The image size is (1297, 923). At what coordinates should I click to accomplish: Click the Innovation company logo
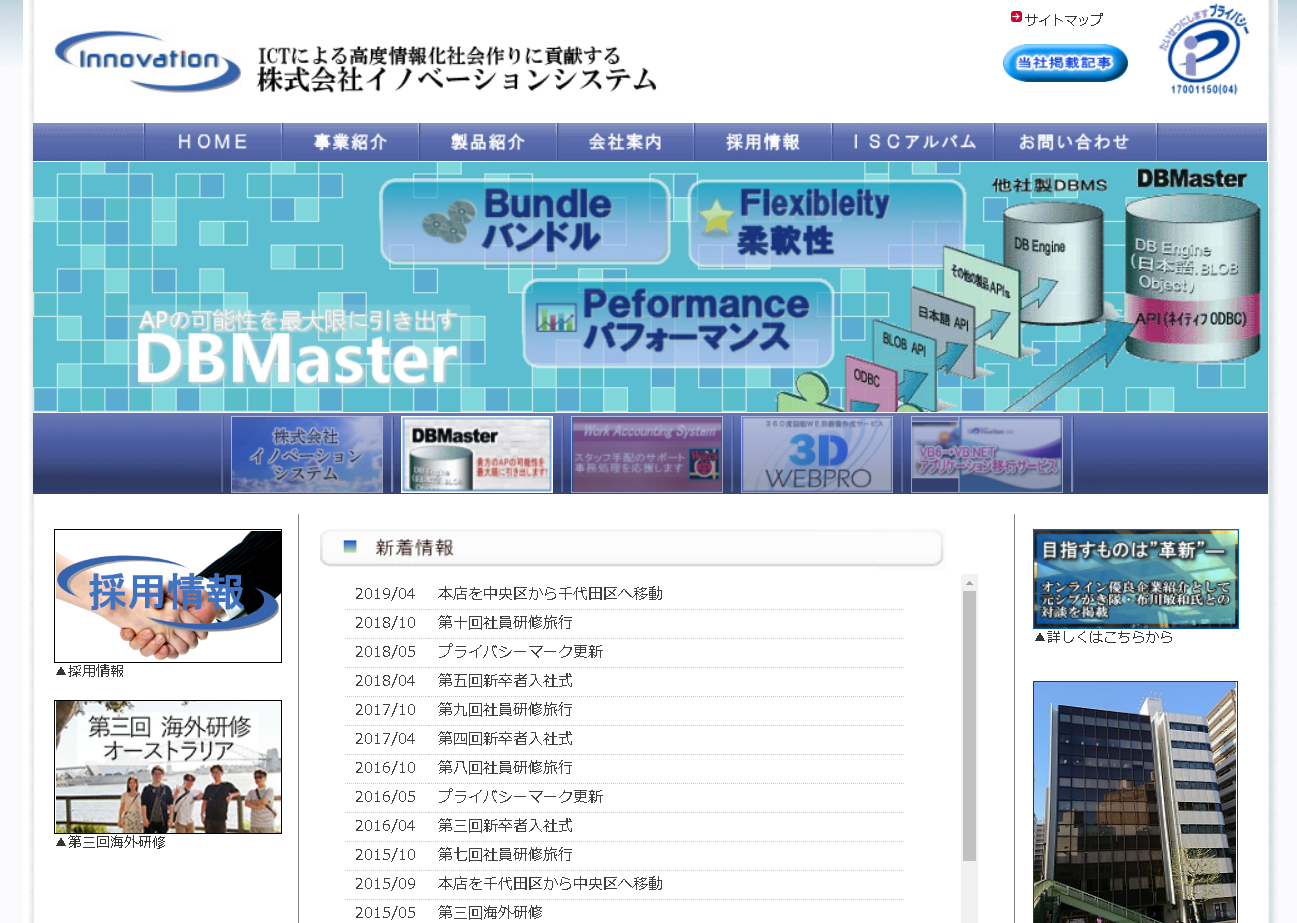tap(148, 60)
